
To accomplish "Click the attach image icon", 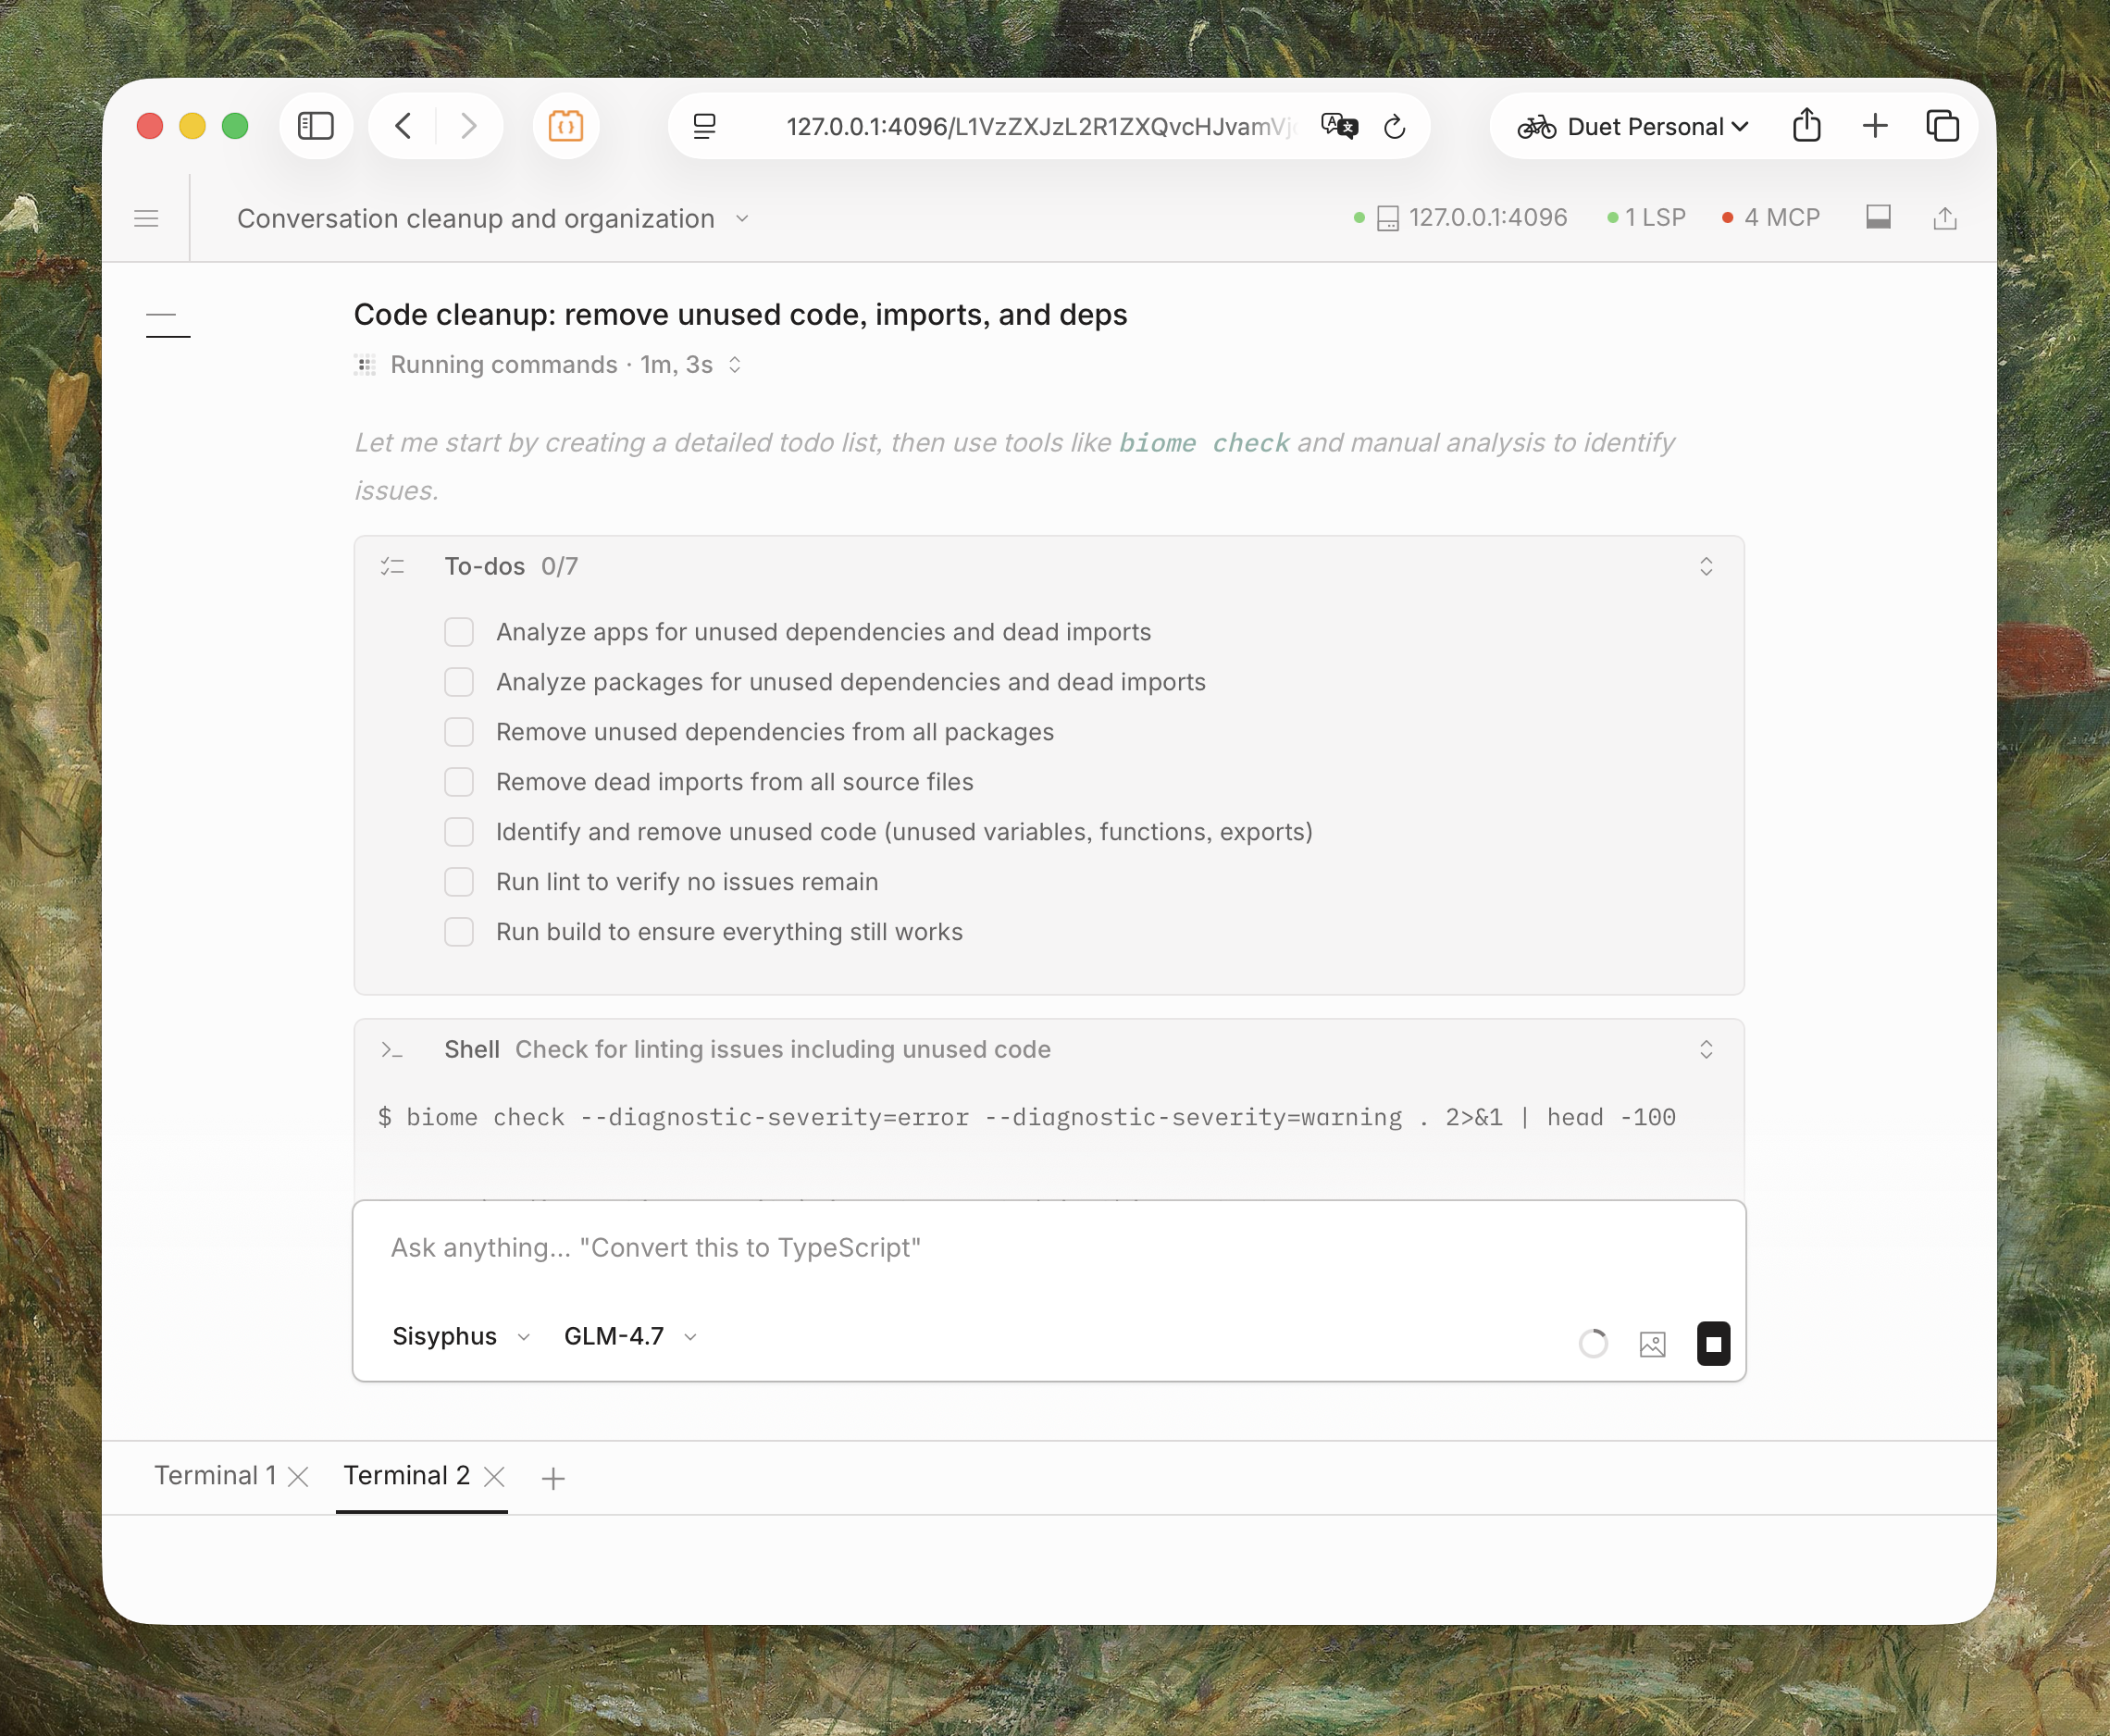I will (x=1652, y=1344).
